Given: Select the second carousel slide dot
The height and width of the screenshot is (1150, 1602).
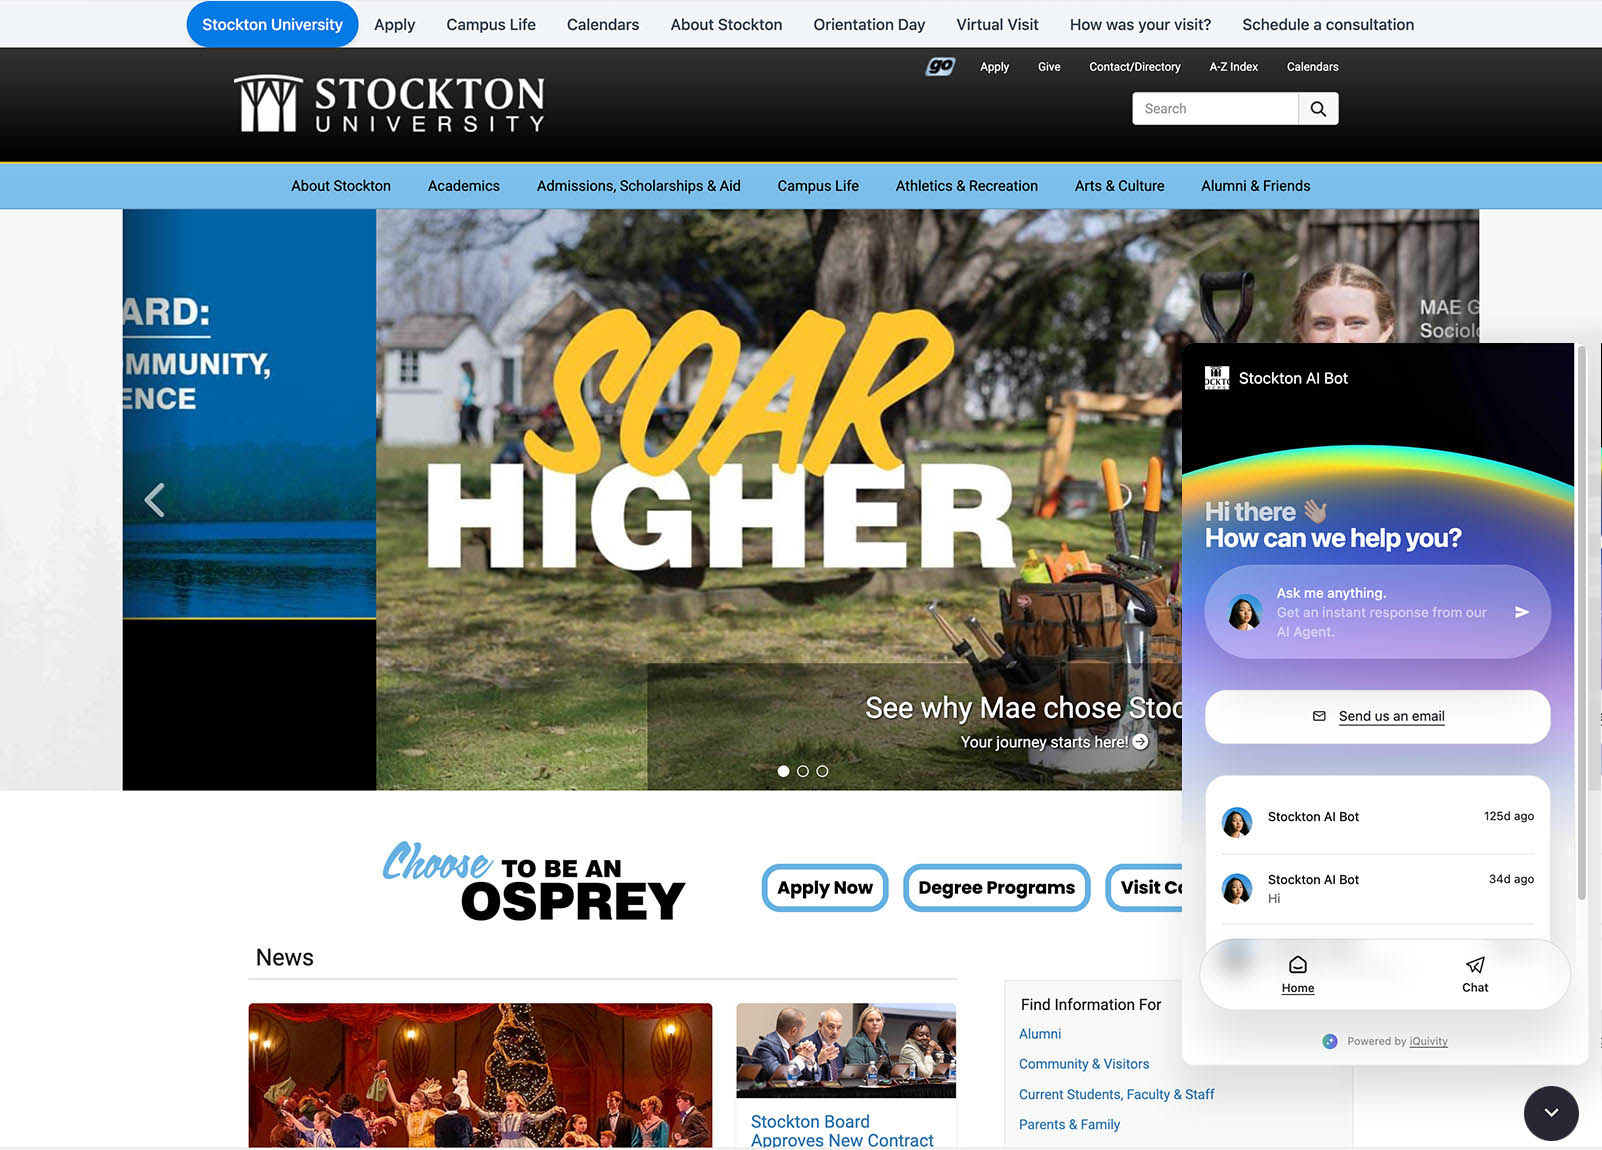Looking at the screenshot, I should pyautogui.click(x=803, y=771).
